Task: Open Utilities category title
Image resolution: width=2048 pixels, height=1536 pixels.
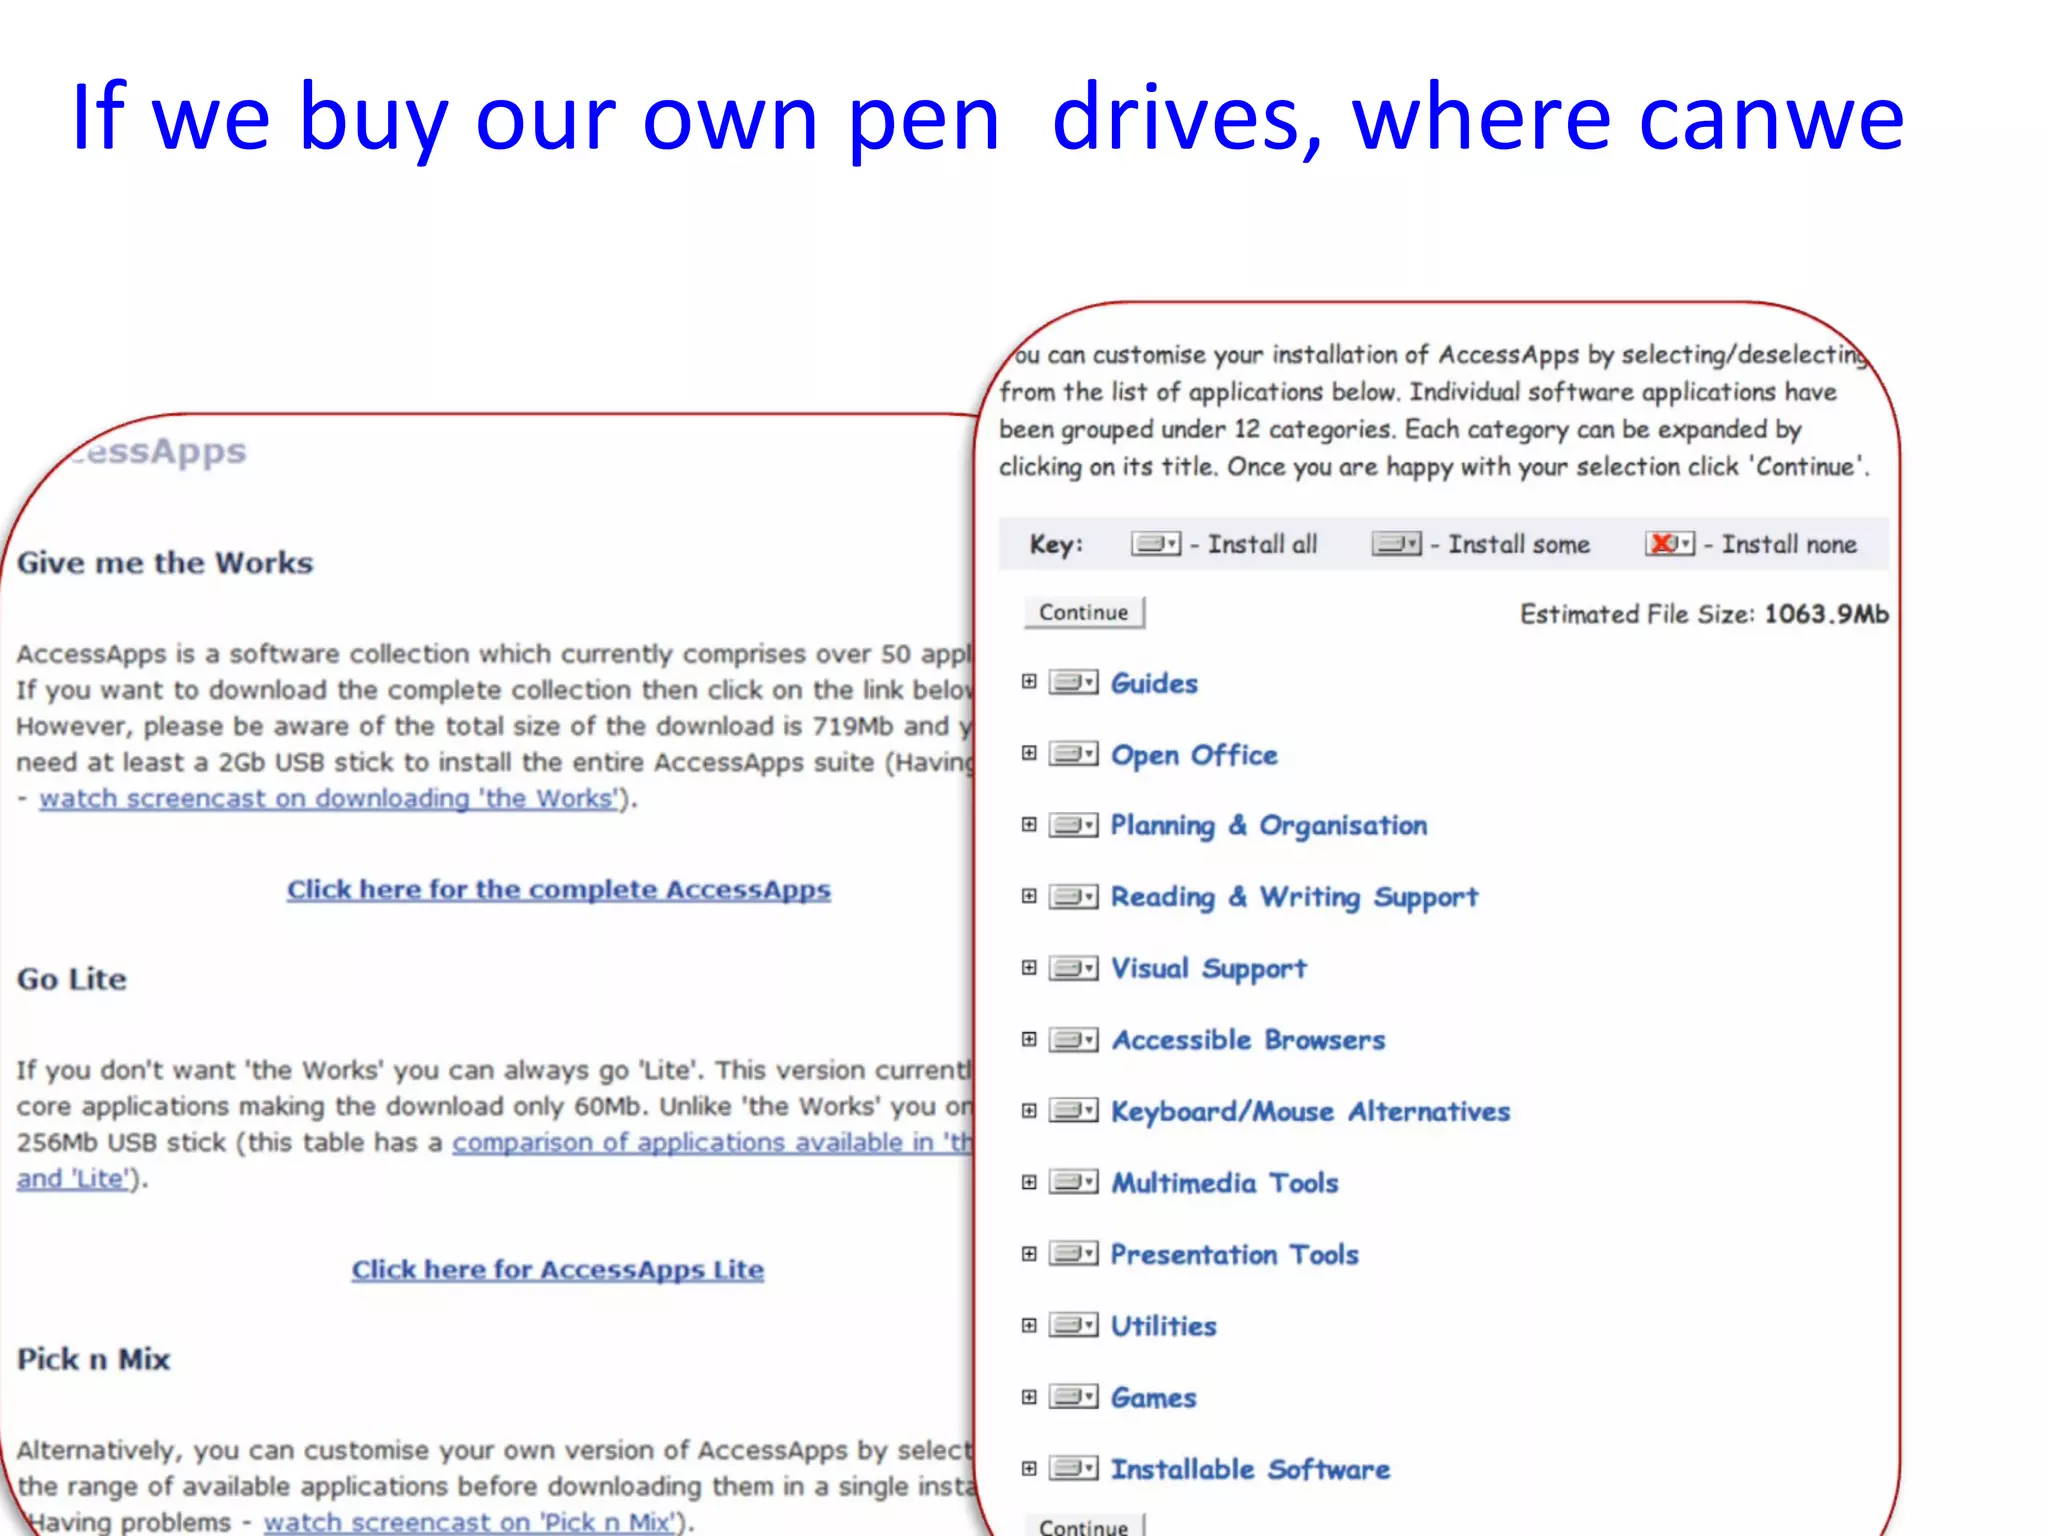Action: [x=1164, y=1326]
